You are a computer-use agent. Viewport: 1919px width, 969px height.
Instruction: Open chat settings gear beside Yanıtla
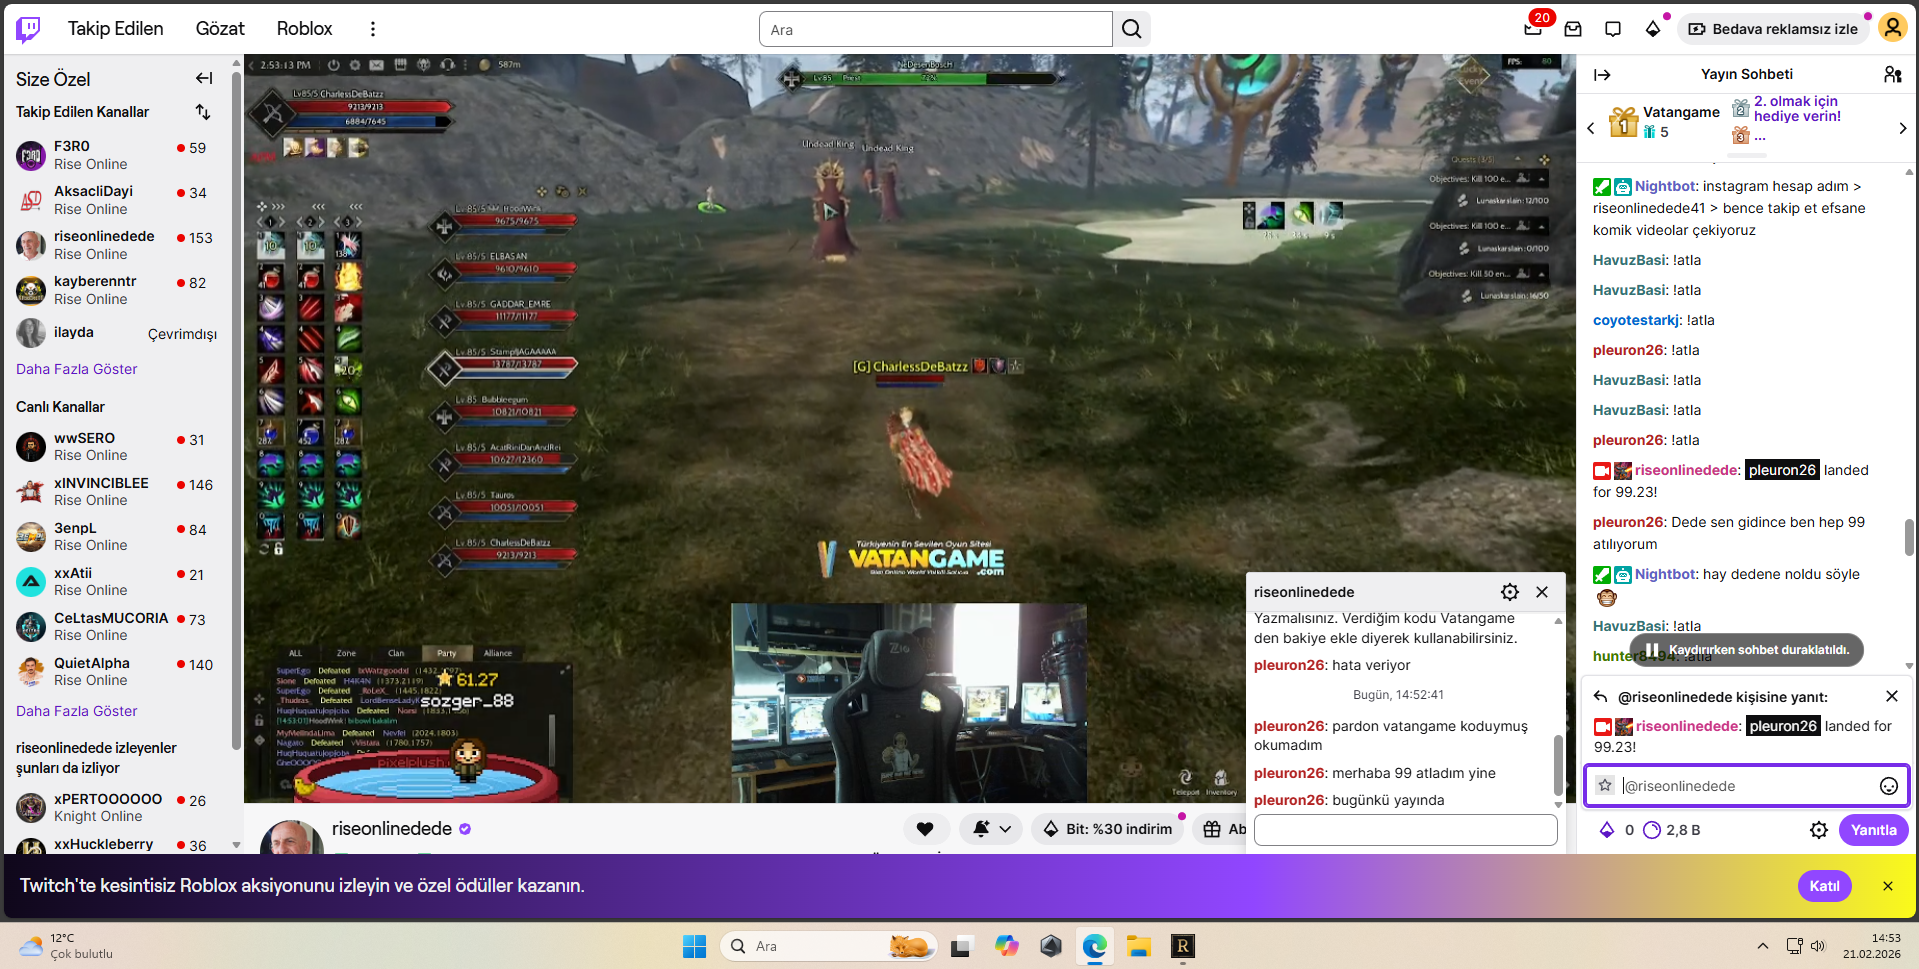[x=1819, y=830]
